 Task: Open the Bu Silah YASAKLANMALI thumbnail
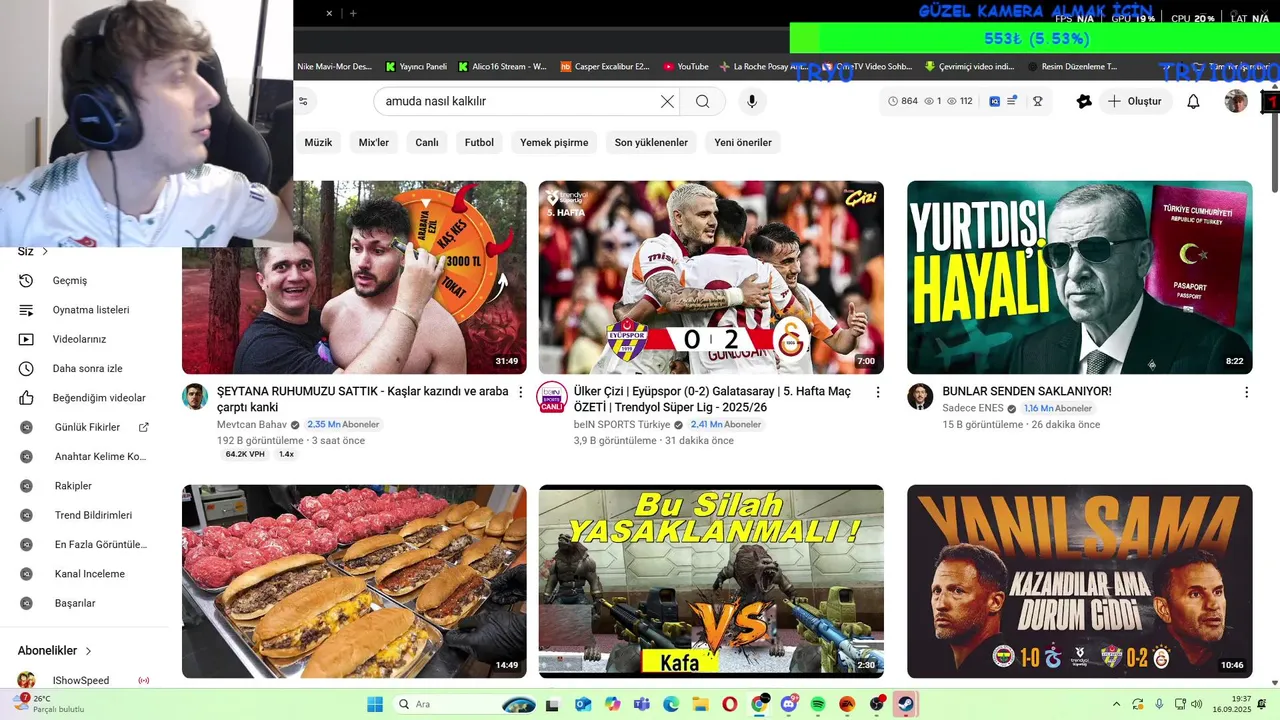click(711, 581)
